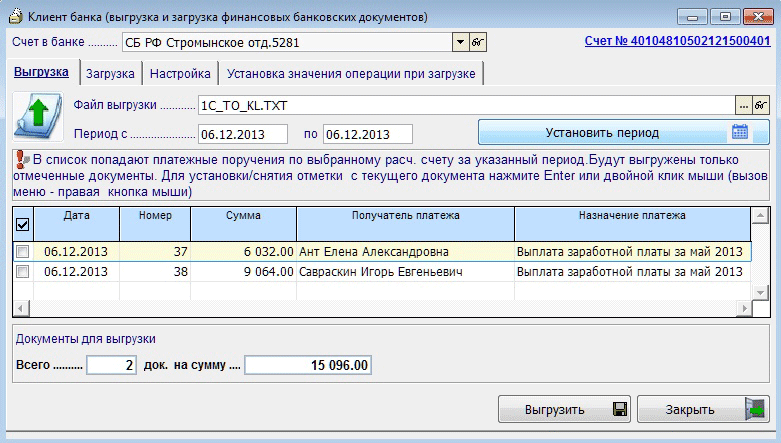Open the Настройка tab
781x443 pixels.
click(x=181, y=74)
